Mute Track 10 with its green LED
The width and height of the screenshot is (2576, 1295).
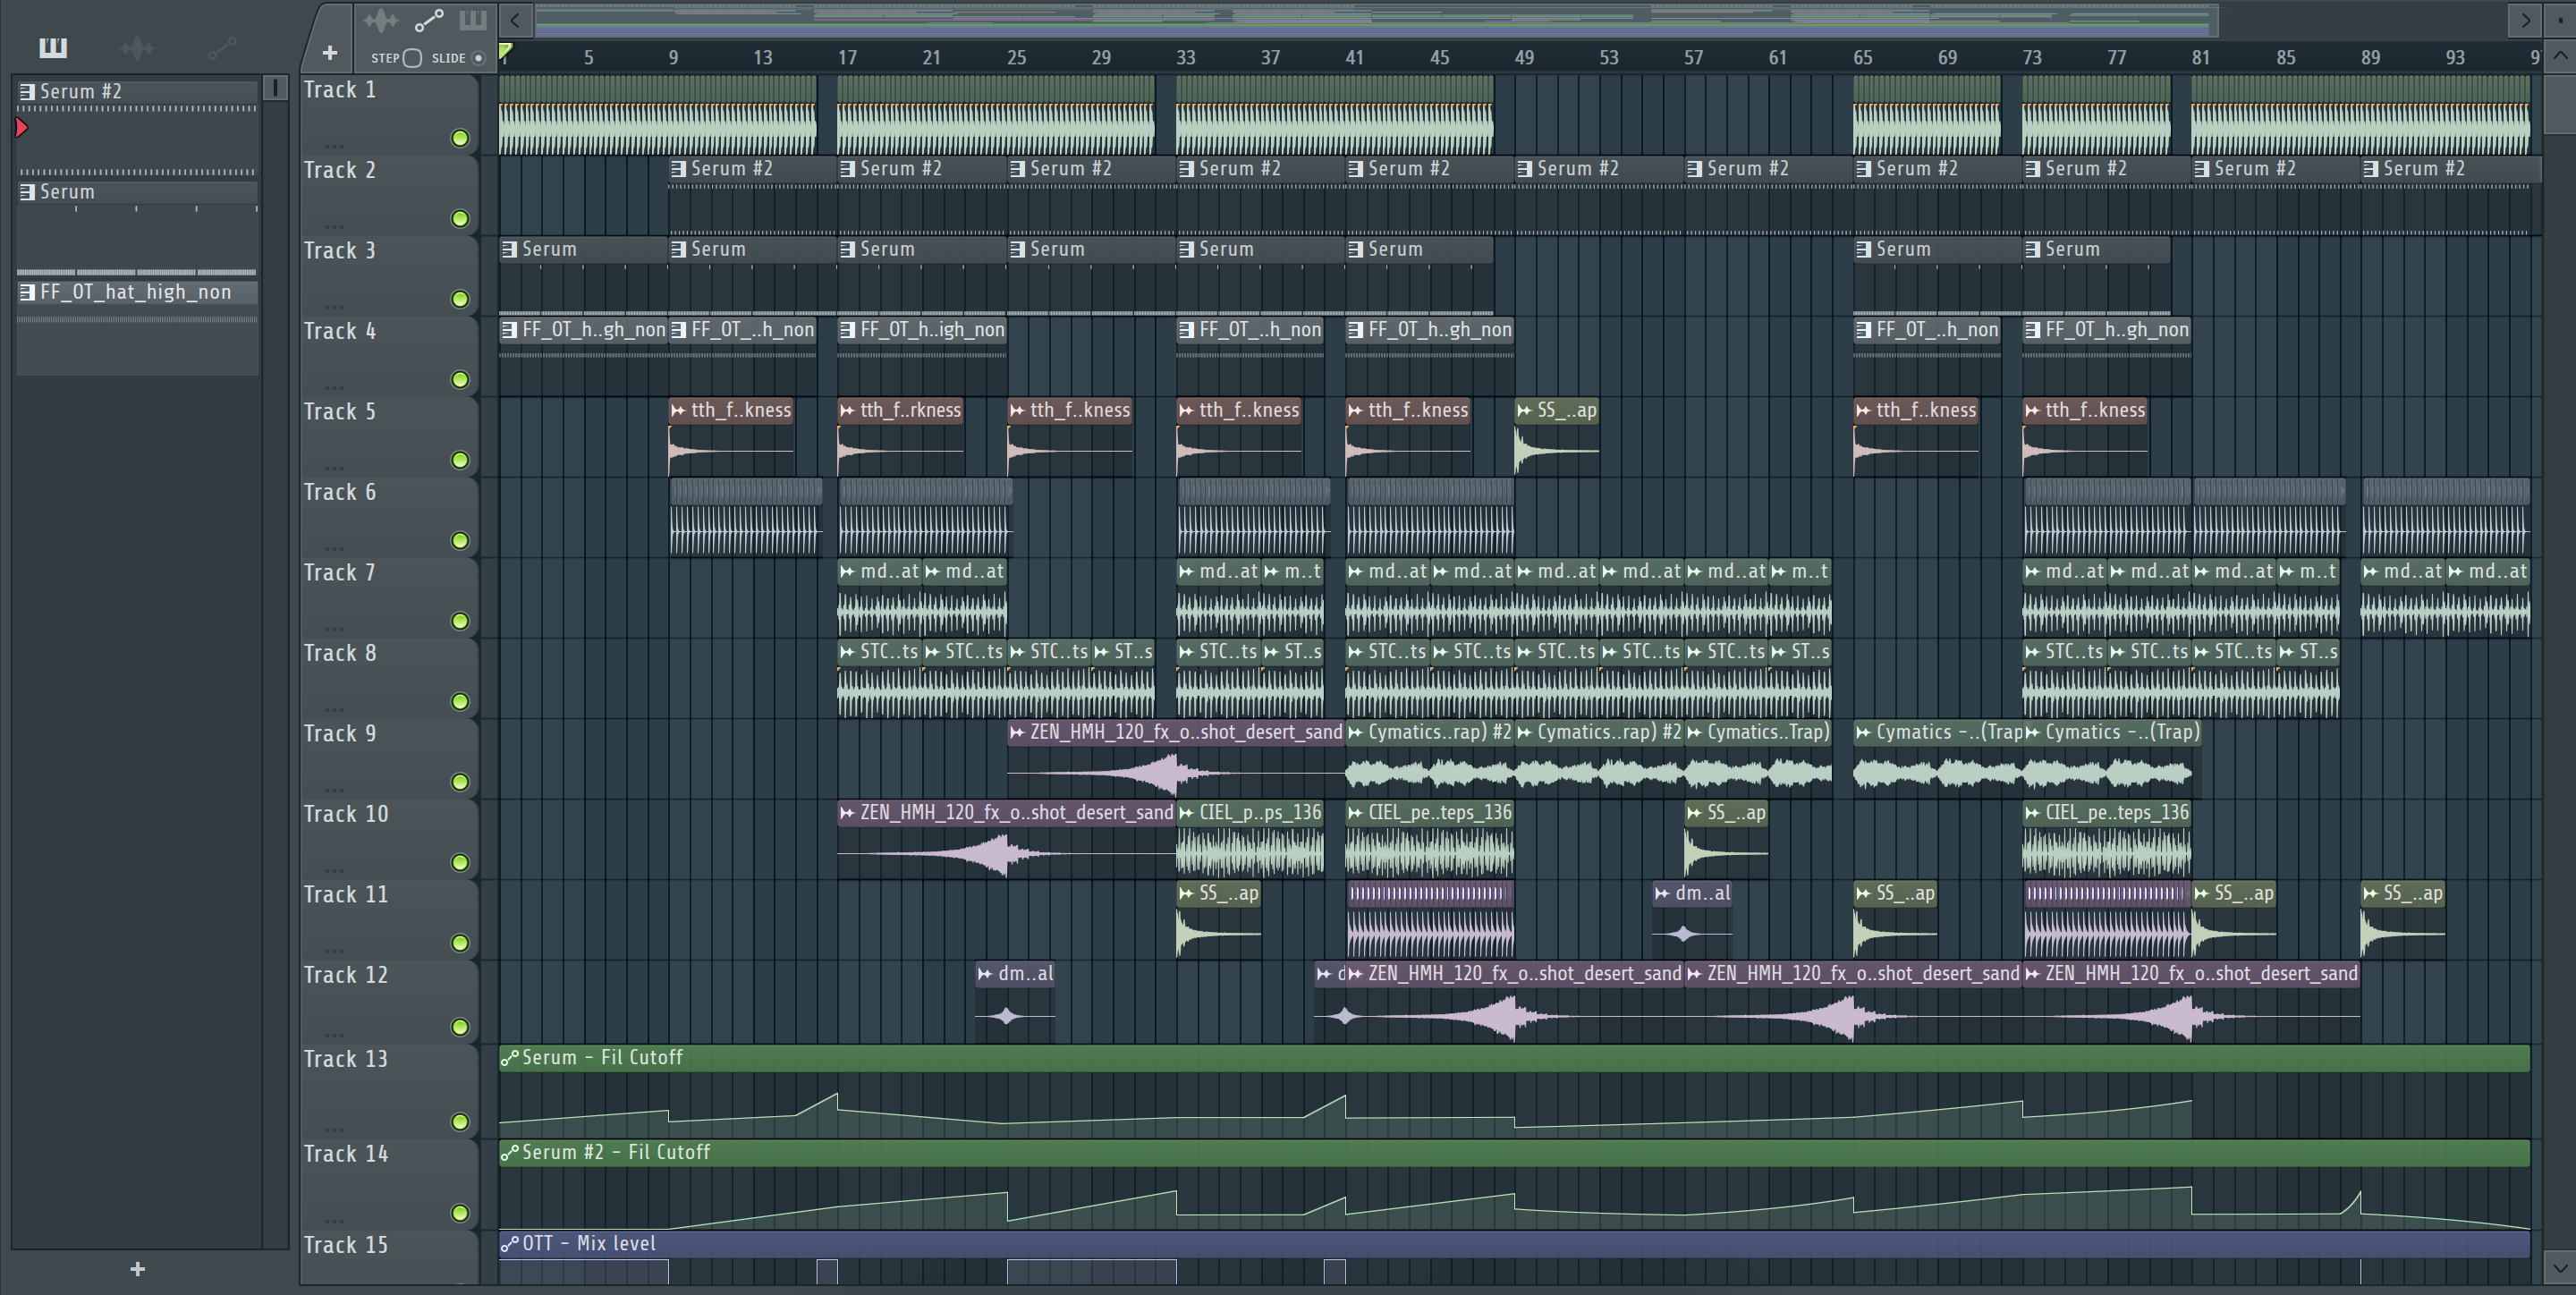click(460, 862)
